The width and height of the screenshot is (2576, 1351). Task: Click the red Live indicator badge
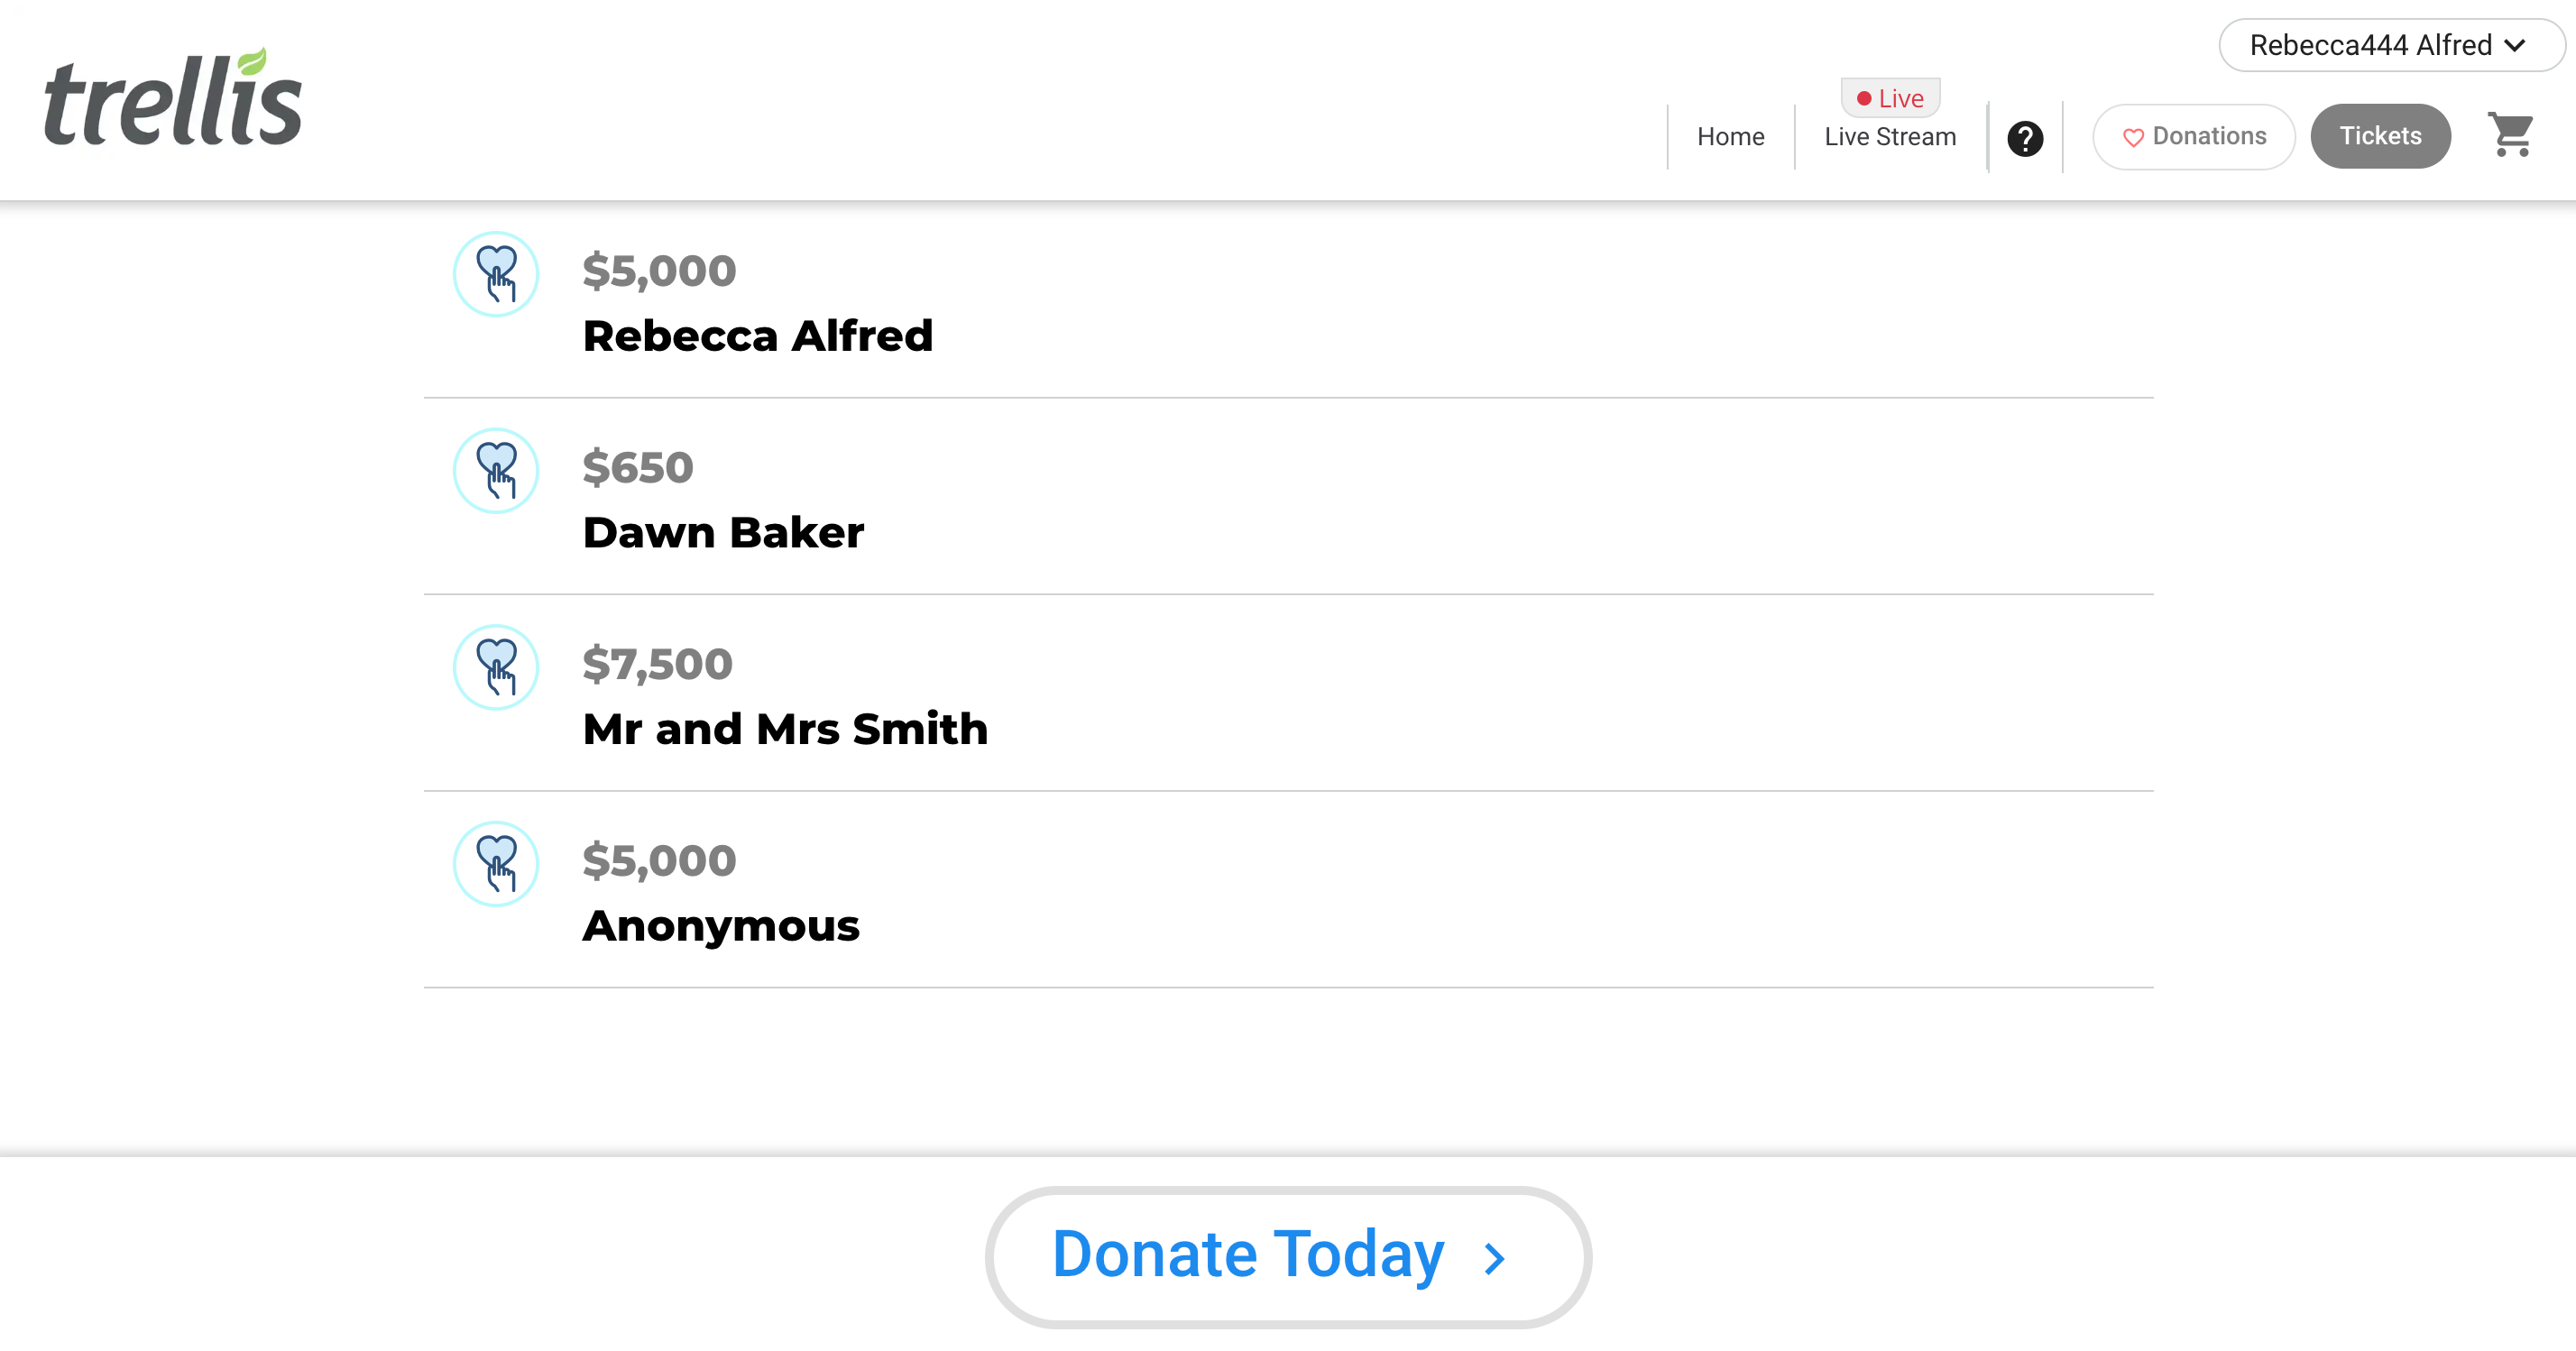click(x=1890, y=98)
